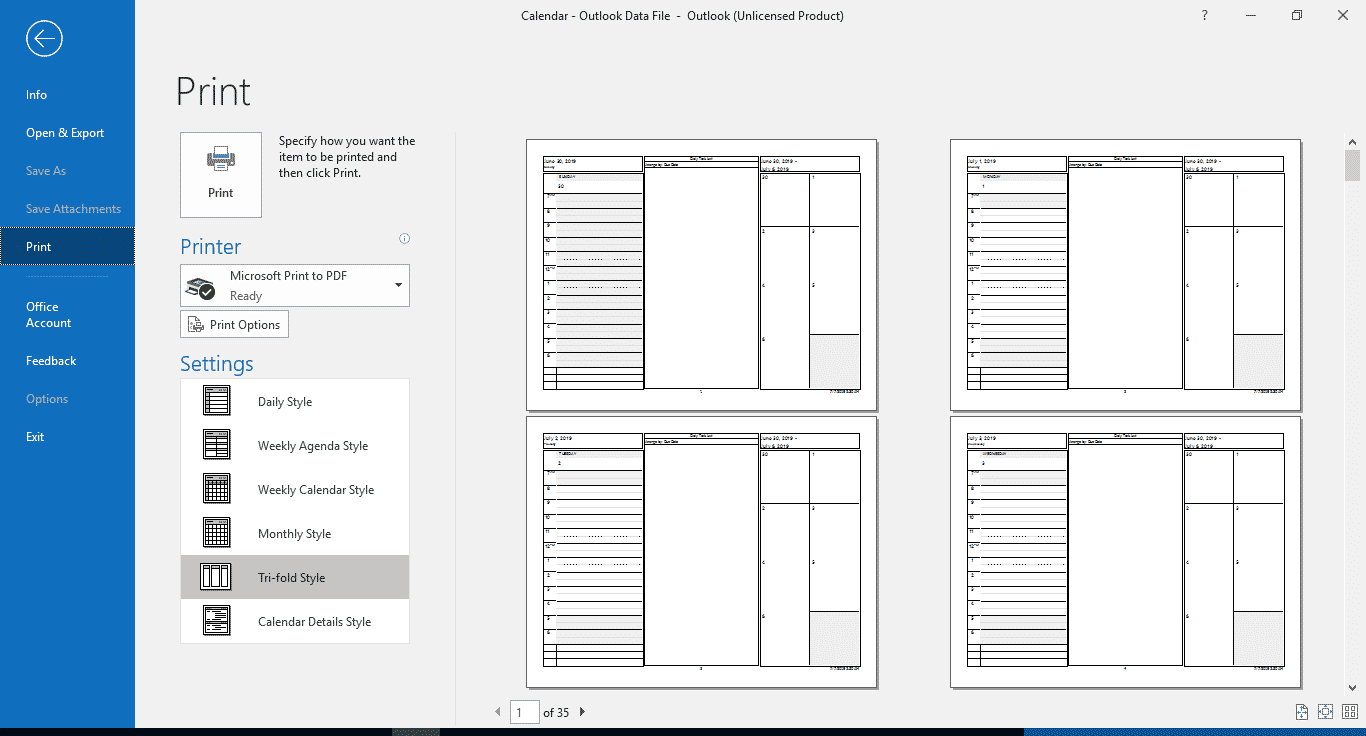Pick the Weekly Calendar Style icon
Image resolution: width=1366 pixels, height=736 pixels.
tap(216, 489)
